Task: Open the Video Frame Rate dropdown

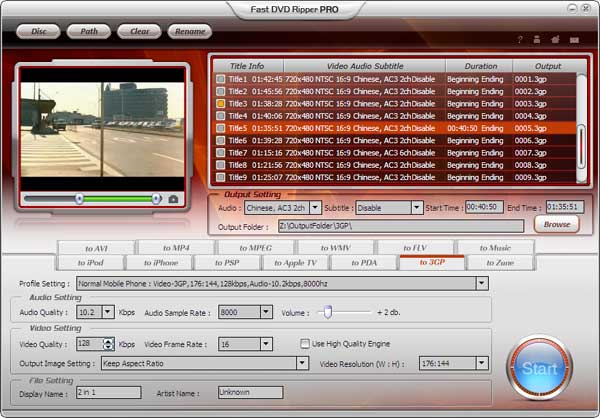Action: point(266,344)
